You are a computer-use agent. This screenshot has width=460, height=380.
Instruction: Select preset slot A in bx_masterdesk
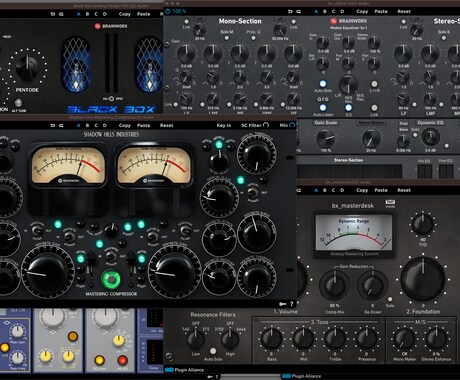(316, 190)
